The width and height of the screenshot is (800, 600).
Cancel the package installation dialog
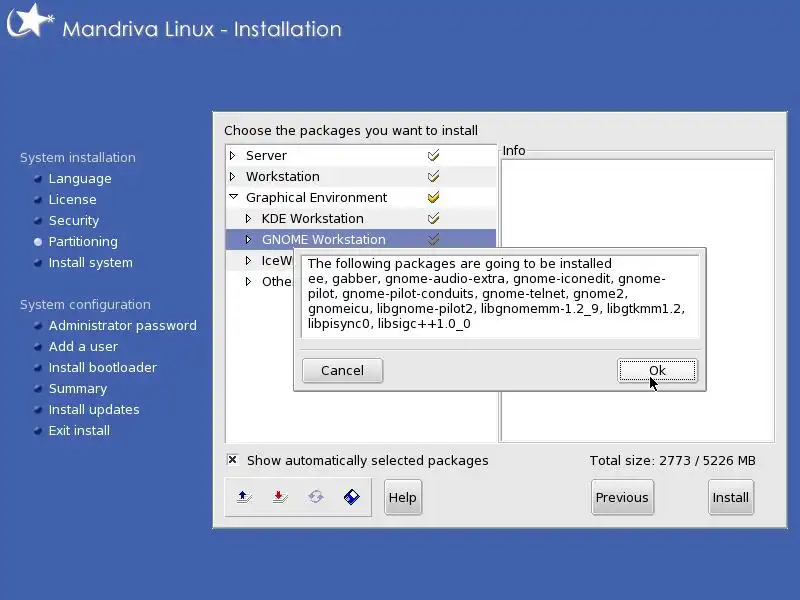(x=342, y=370)
